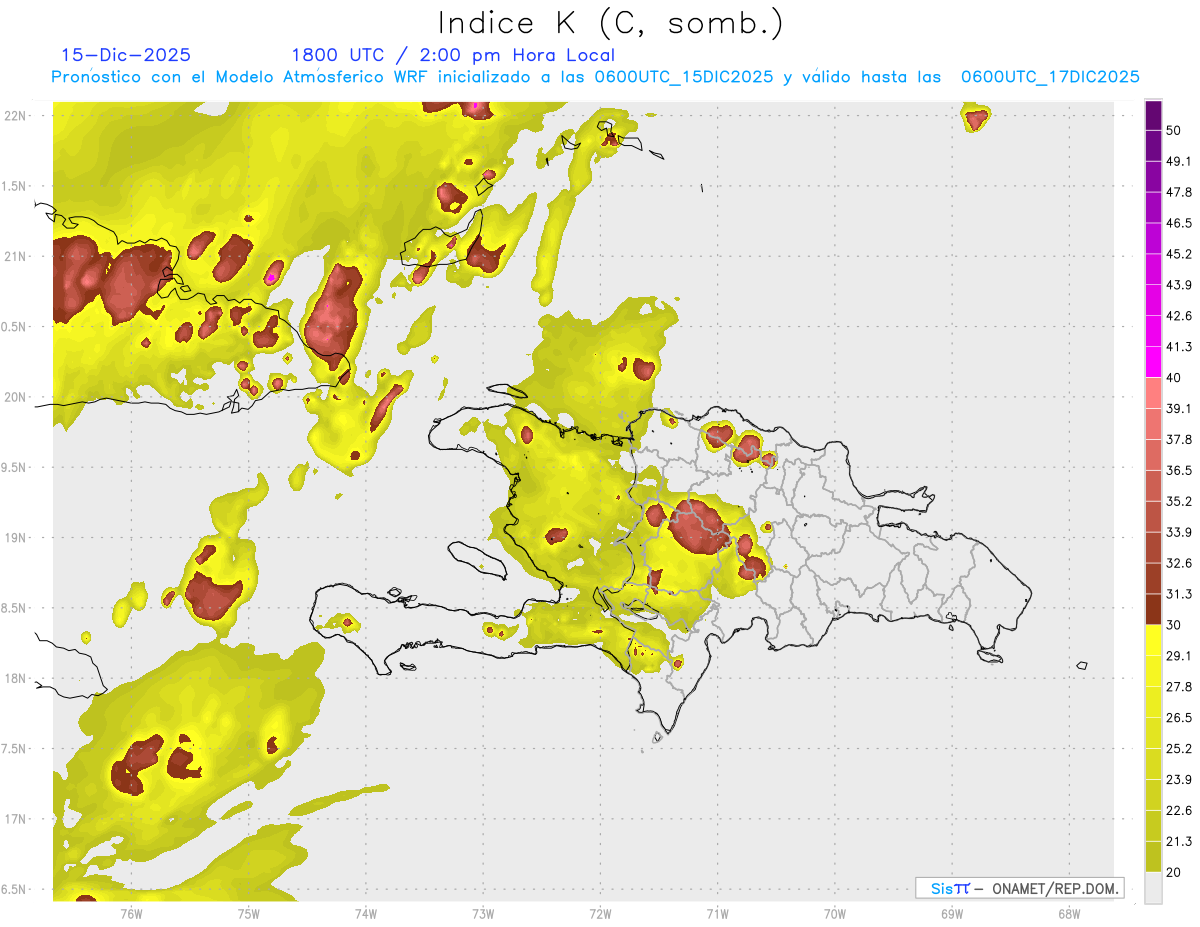The width and height of the screenshot is (1200, 927).
Task: Click the valid-until time "0600UTC_17DIC2025"
Action: (1050, 77)
